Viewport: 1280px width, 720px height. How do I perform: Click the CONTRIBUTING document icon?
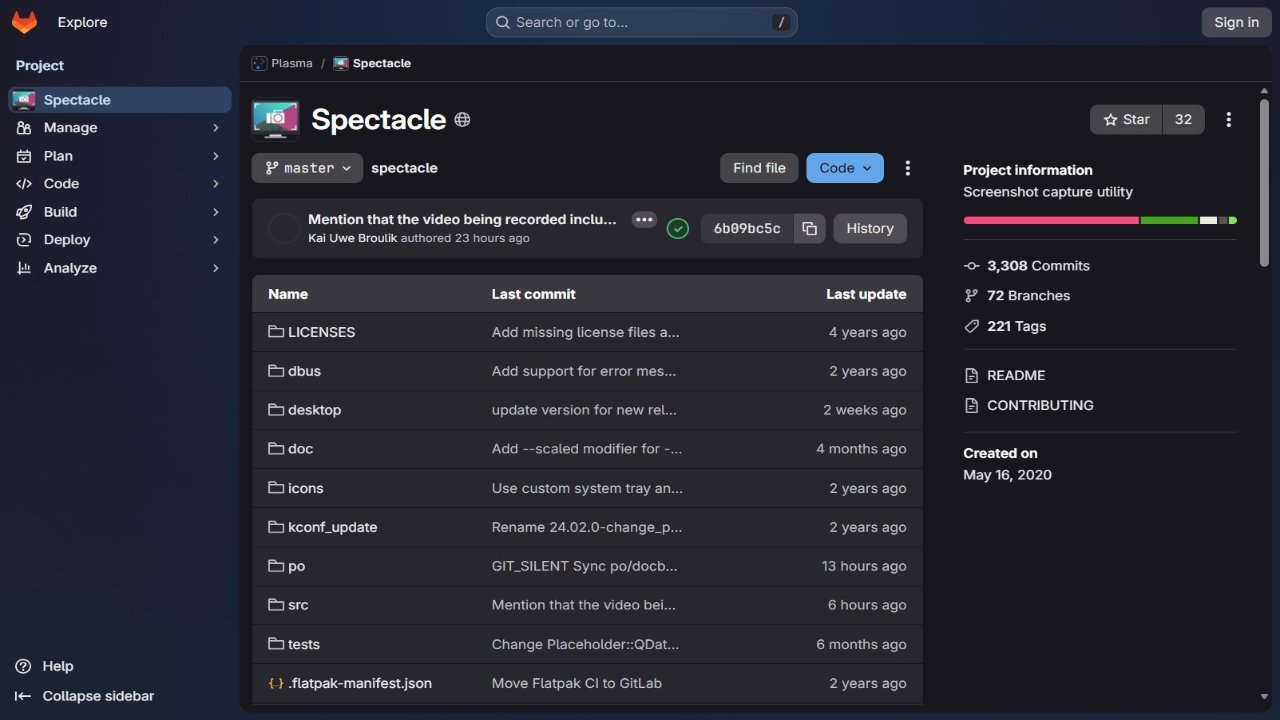971,406
